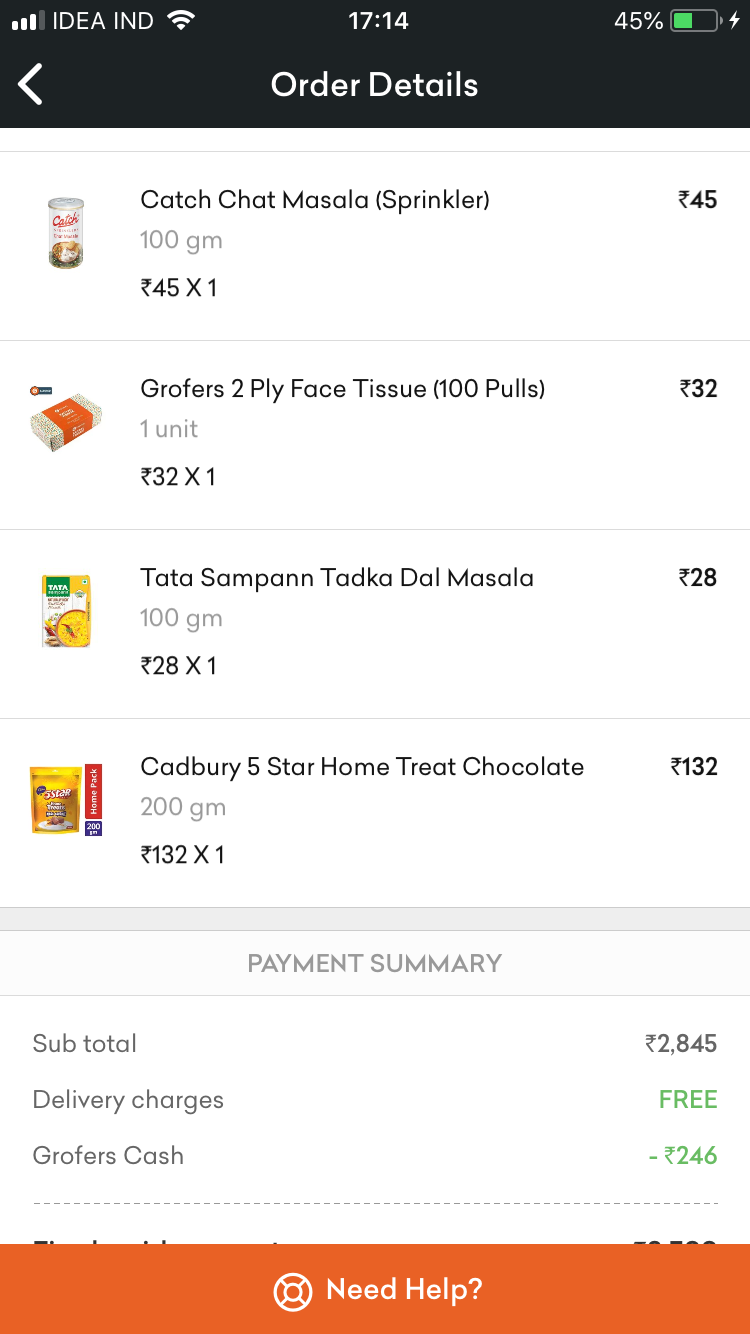Tap the ₹132 Cadbury item price
750x1334 pixels.
(694, 767)
